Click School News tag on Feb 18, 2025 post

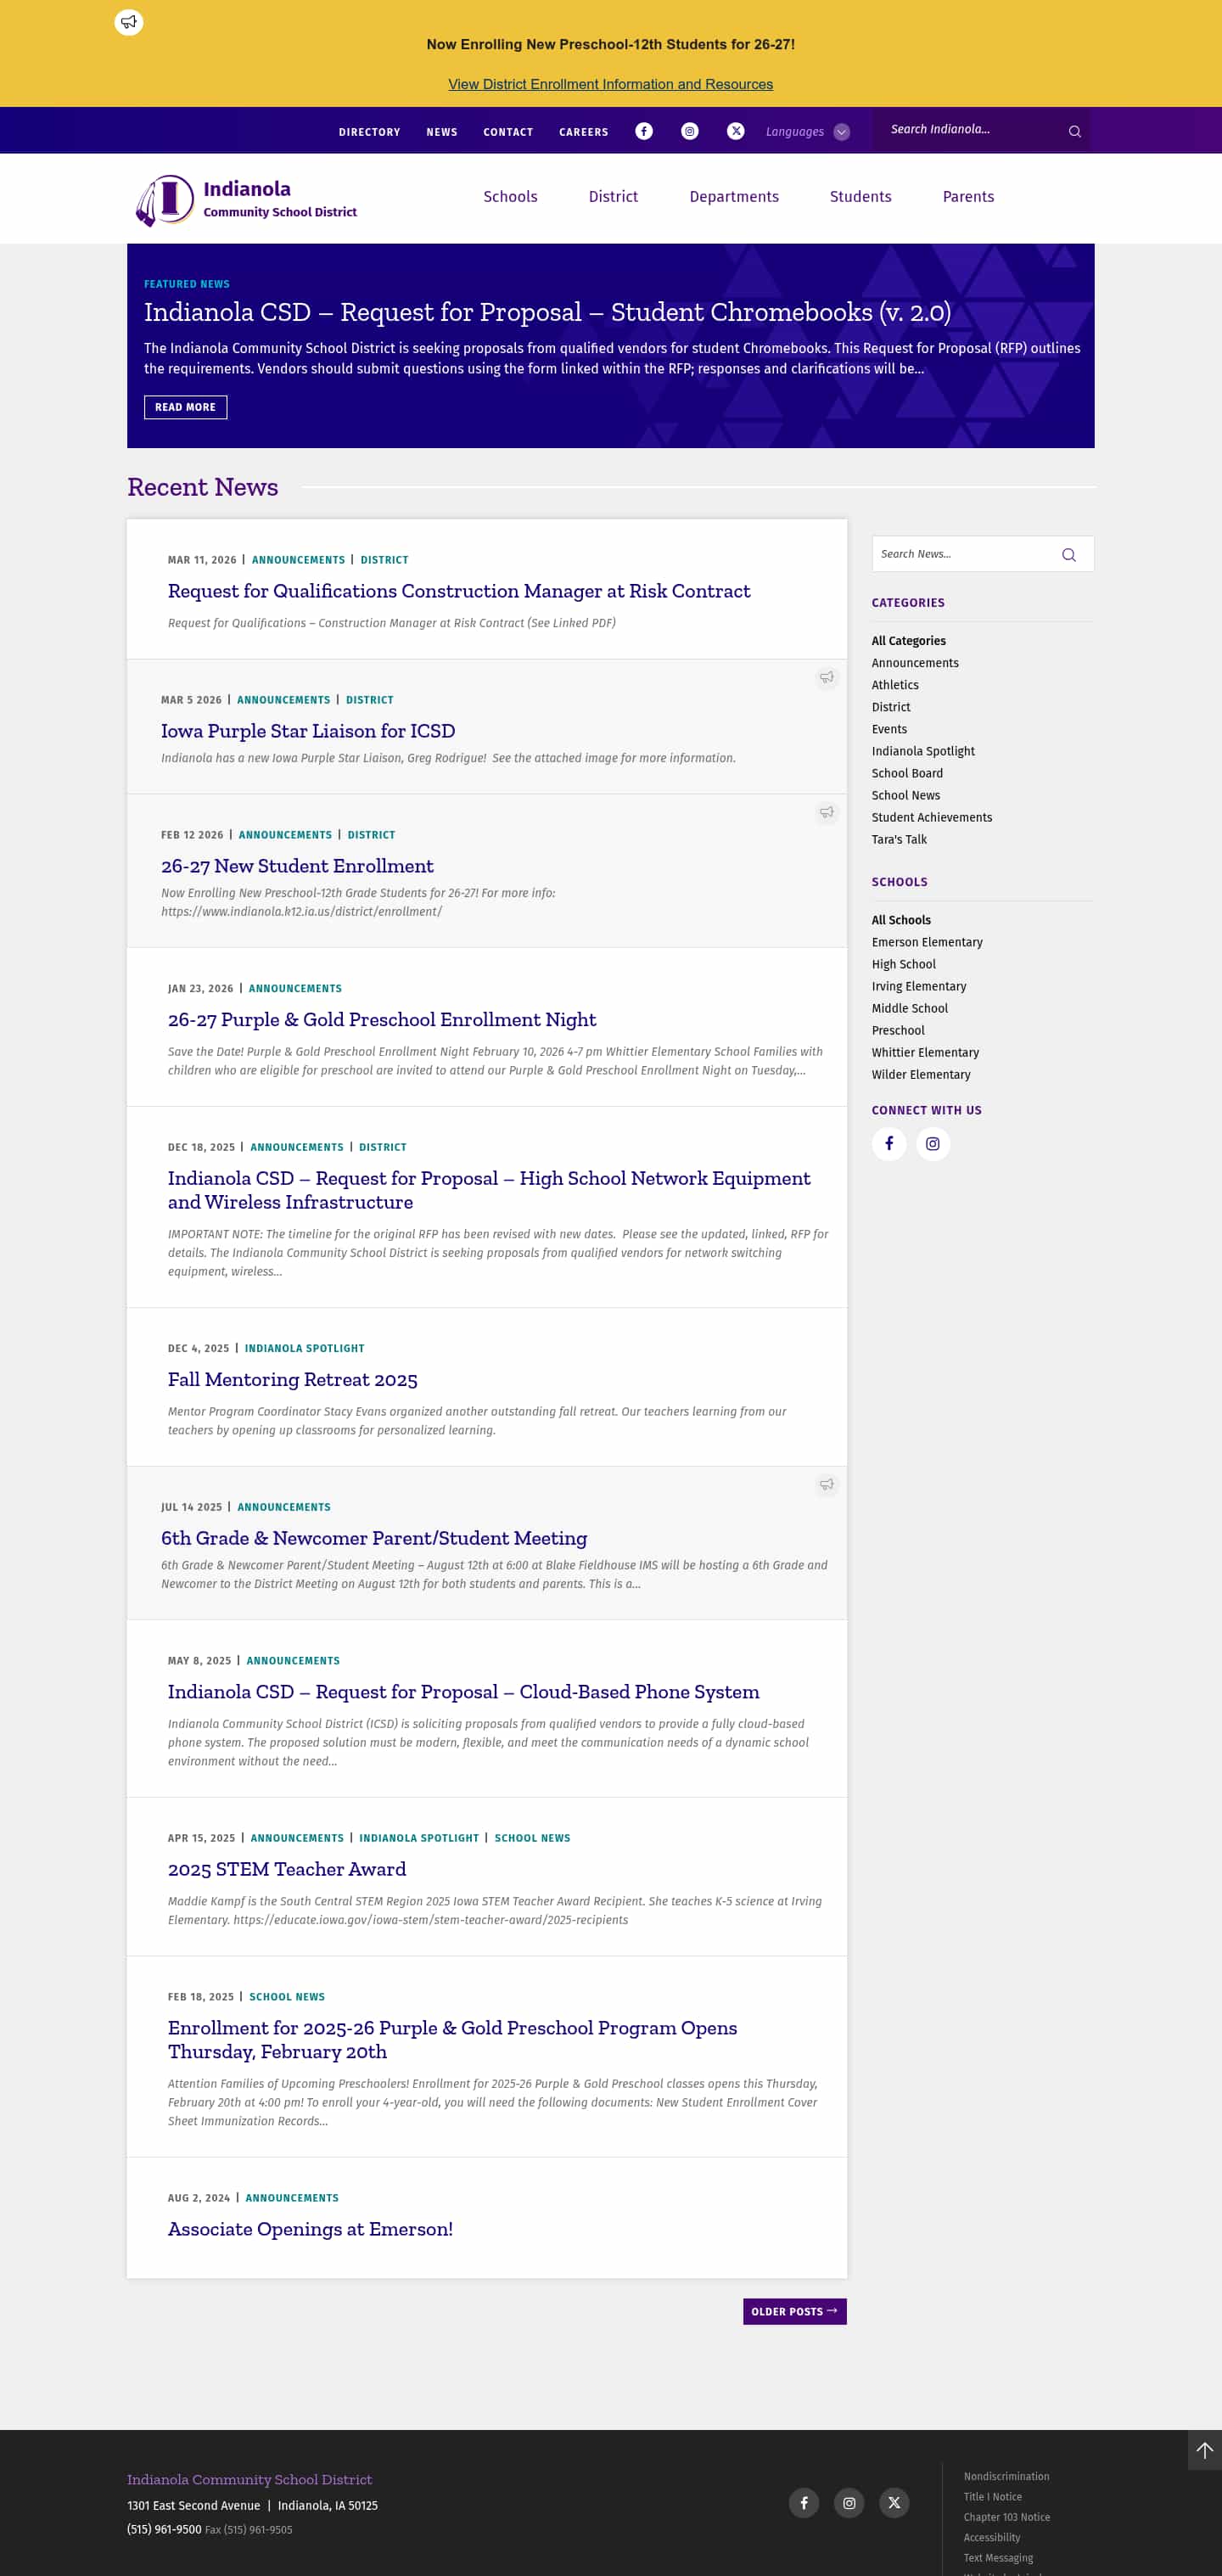point(287,1996)
